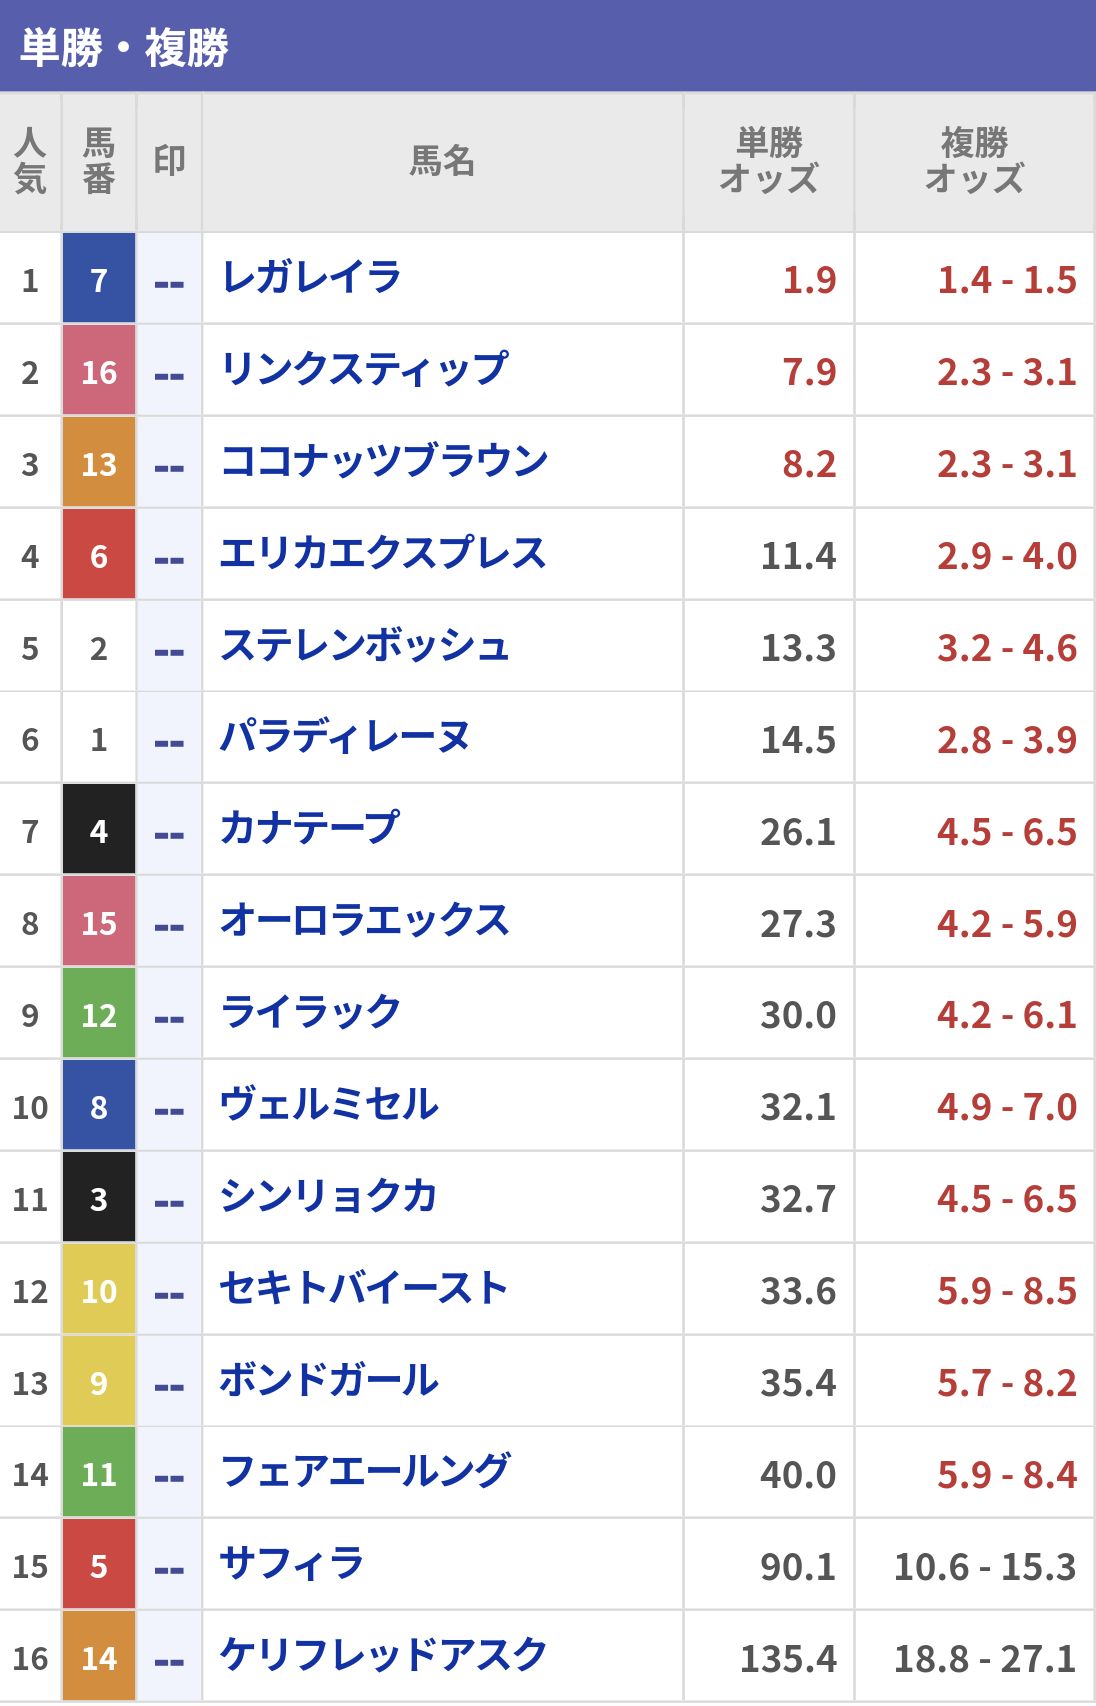The width and height of the screenshot is (1096, 1706).
Task: Click the 複勝オッズ column header
Action: click(x=973, y=162)
